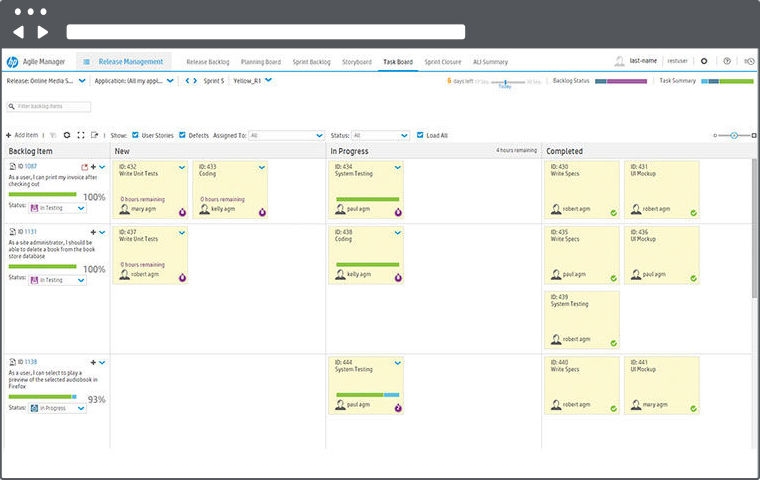Viewport: 760px width, 480px height.
Task: Adjust the card size zoom slider
Action: point(734,135)
